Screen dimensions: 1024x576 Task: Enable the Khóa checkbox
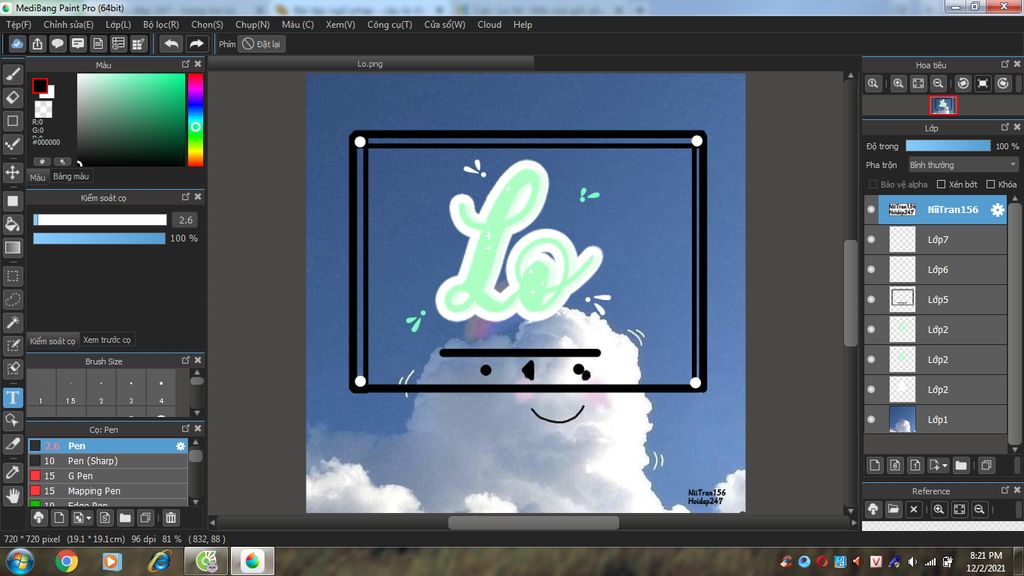(991, 184)
